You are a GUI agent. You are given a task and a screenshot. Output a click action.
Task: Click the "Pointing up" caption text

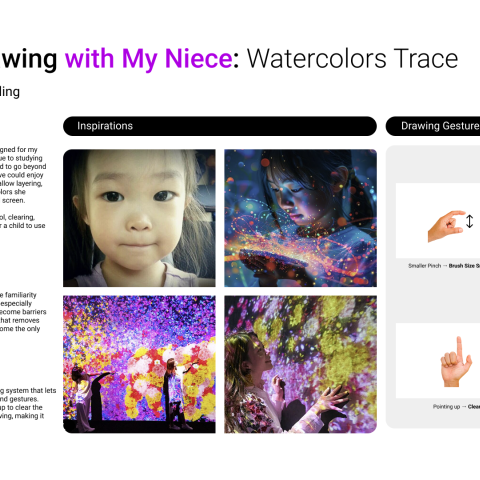coord(446,406)
